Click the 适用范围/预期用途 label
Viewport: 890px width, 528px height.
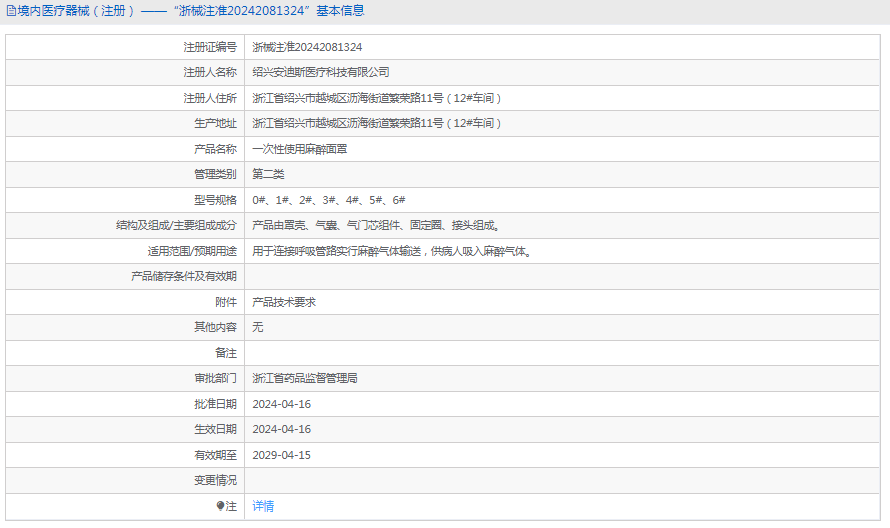click(x=192, y=251)
